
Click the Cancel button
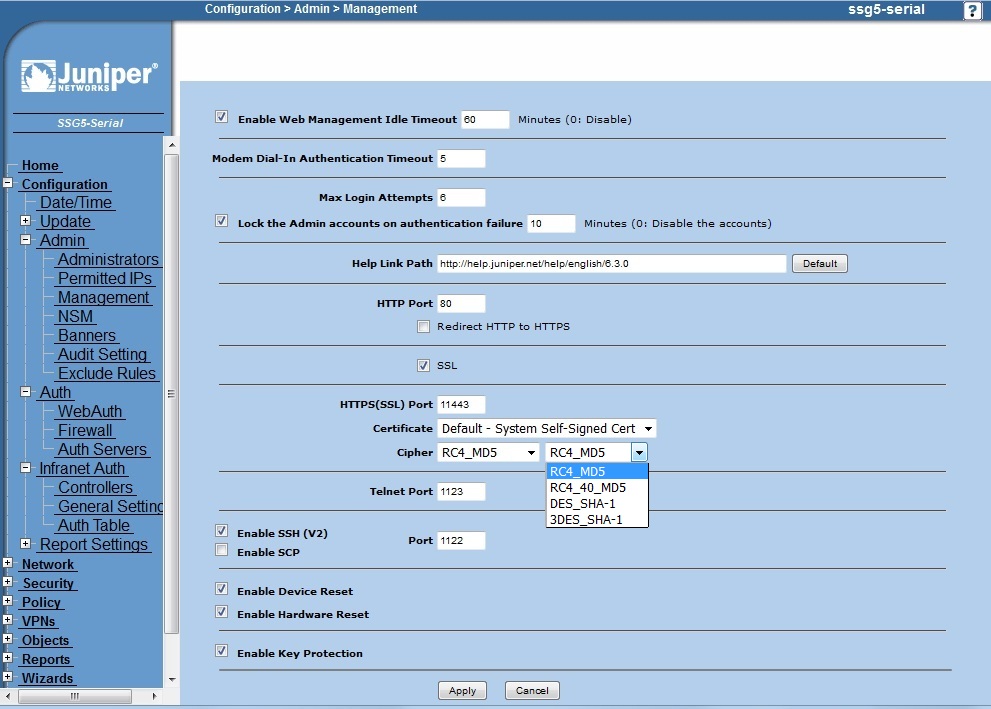(531, 690)
